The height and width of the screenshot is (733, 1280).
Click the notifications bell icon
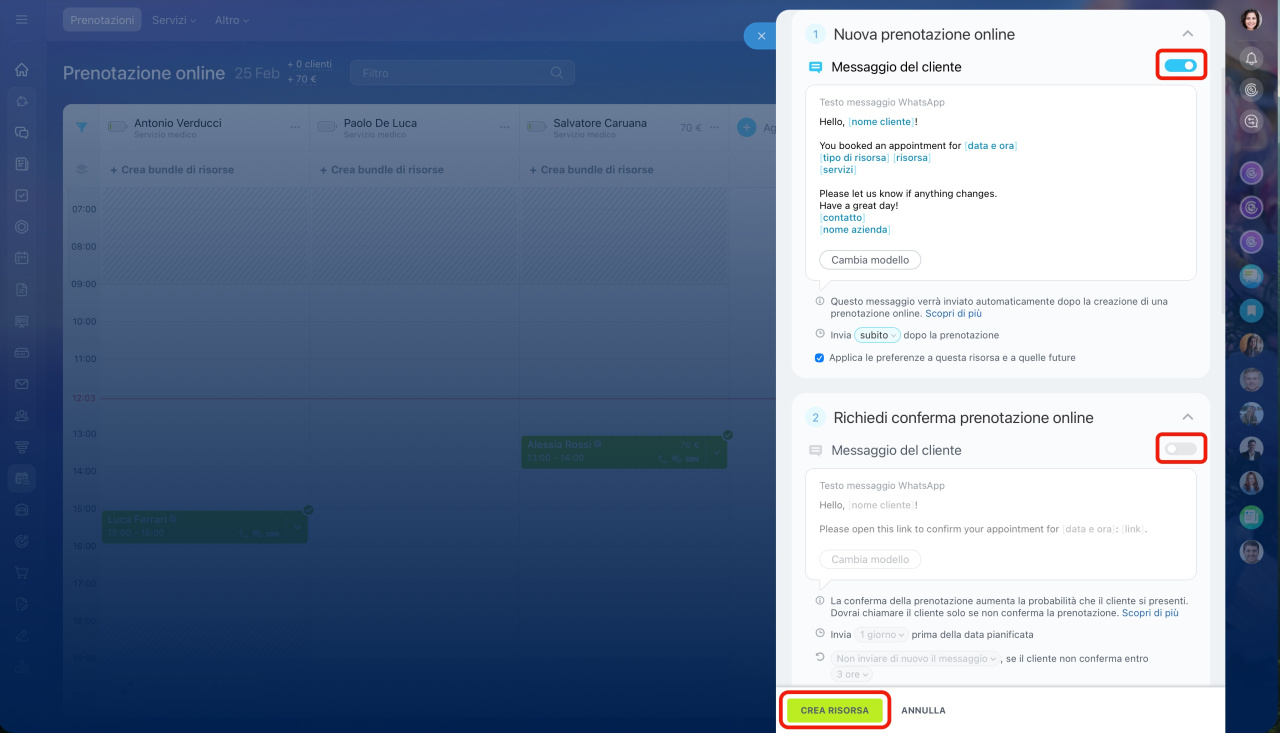click(1251, 59)
